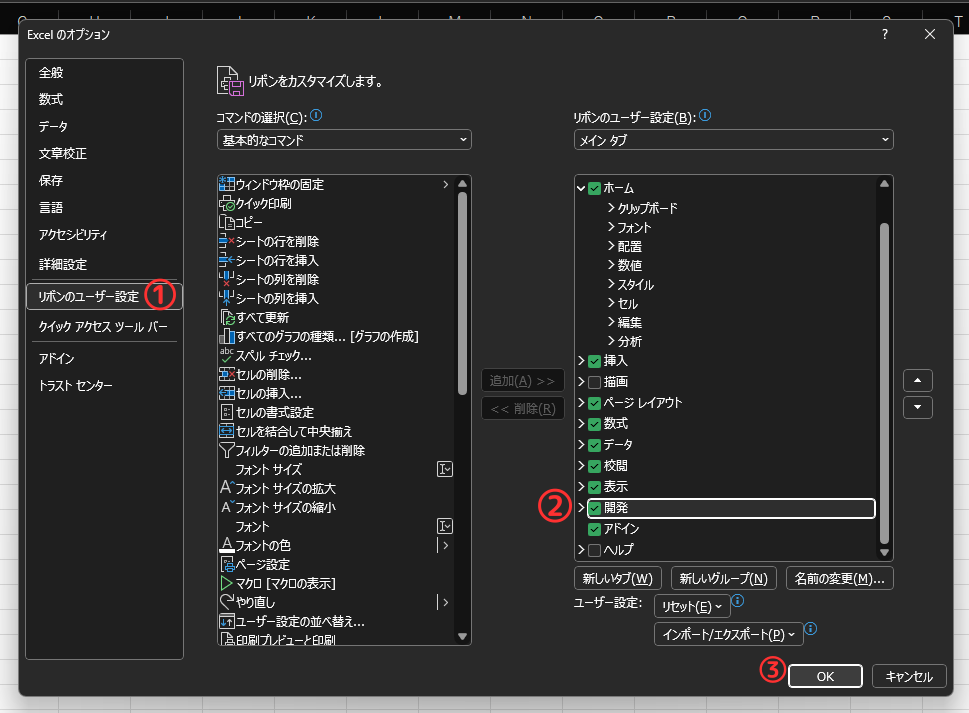Expand the 開発 tab node
The image size is (969, 713).
coord(581,507)
